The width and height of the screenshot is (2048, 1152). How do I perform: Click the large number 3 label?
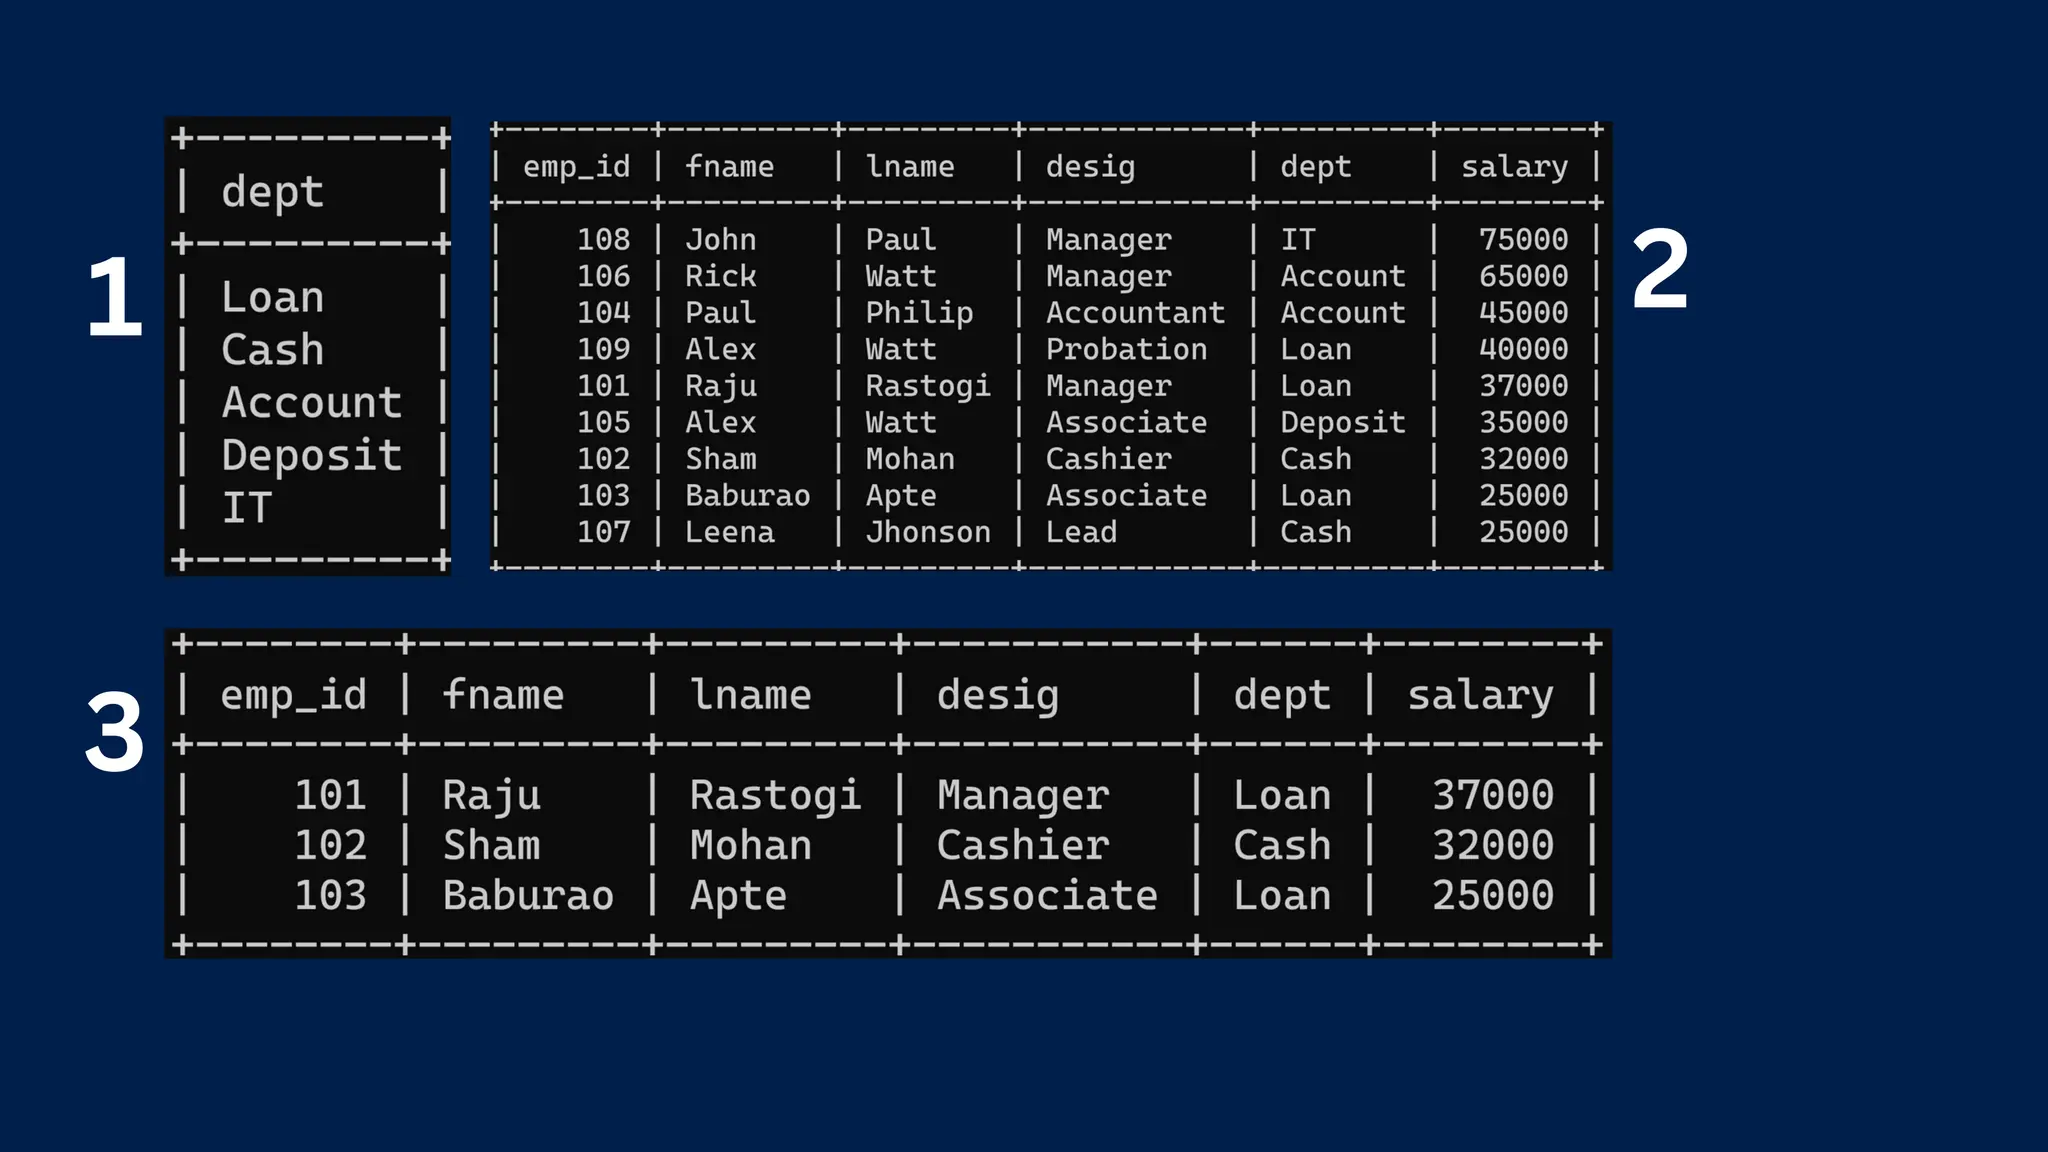click(x=114, y=733)
